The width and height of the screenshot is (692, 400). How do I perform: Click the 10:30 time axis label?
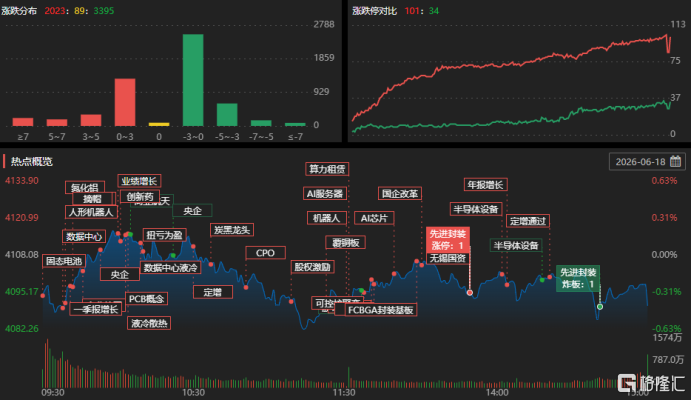193,392
